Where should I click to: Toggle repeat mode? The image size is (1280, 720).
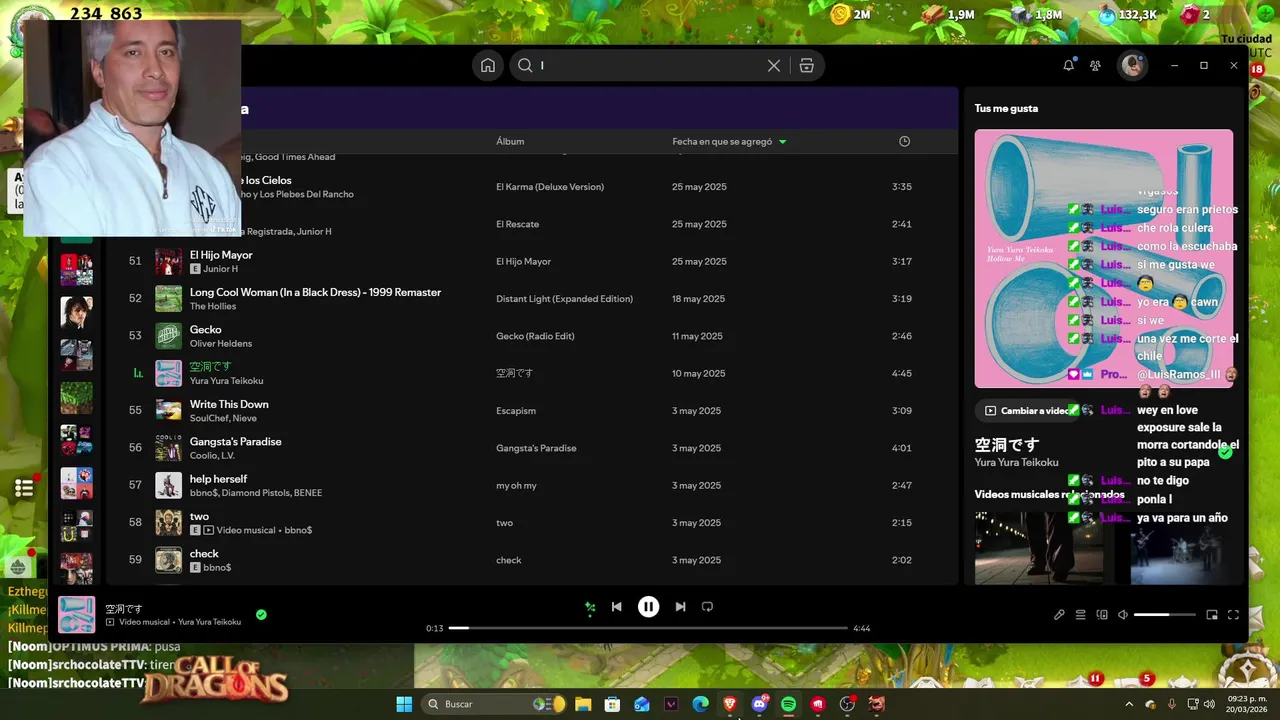click(x=707, y=607)
